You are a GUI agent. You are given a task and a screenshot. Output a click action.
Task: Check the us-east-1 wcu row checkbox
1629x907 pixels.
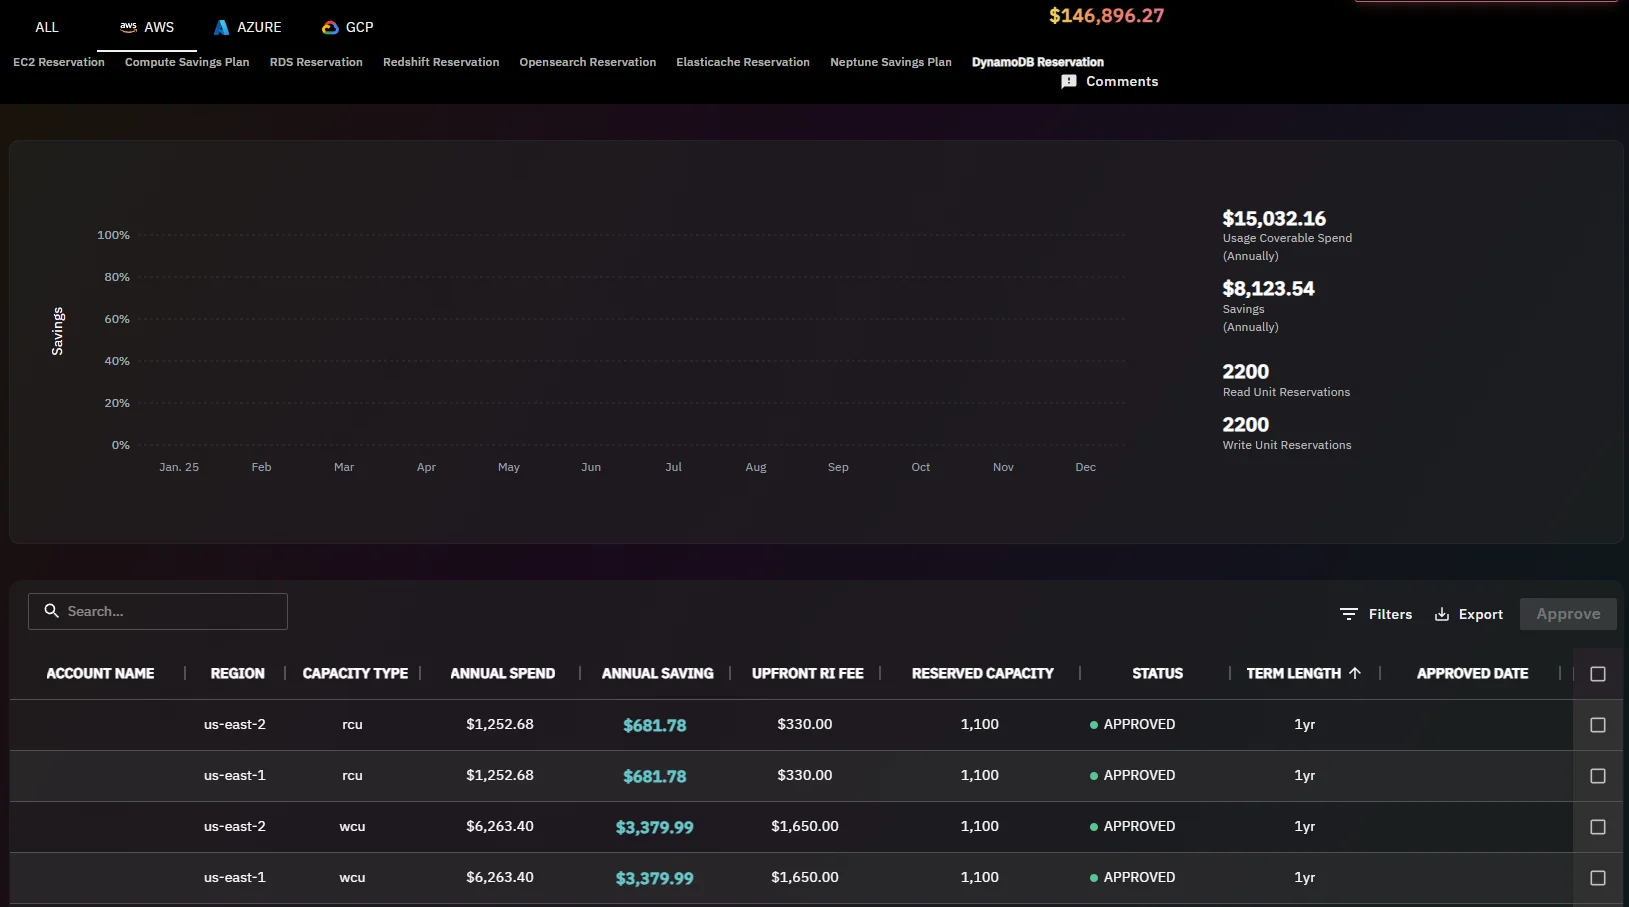click(x=1598, y=878)
